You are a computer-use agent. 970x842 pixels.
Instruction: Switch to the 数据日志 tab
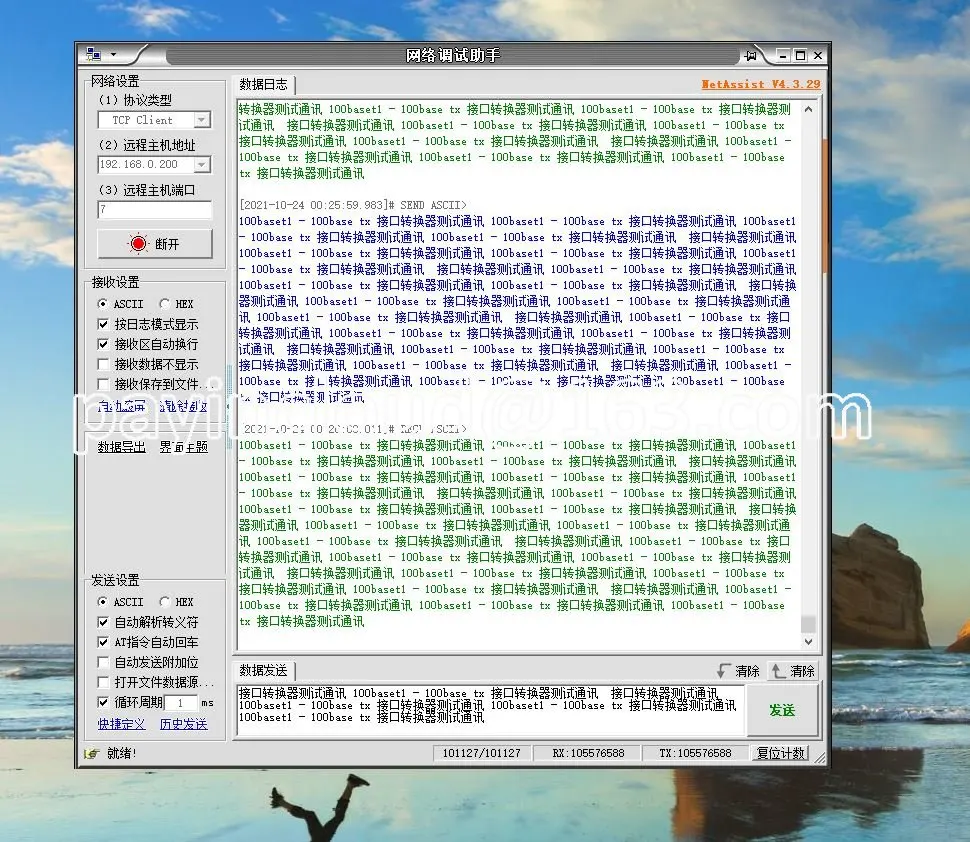(263, 85)
